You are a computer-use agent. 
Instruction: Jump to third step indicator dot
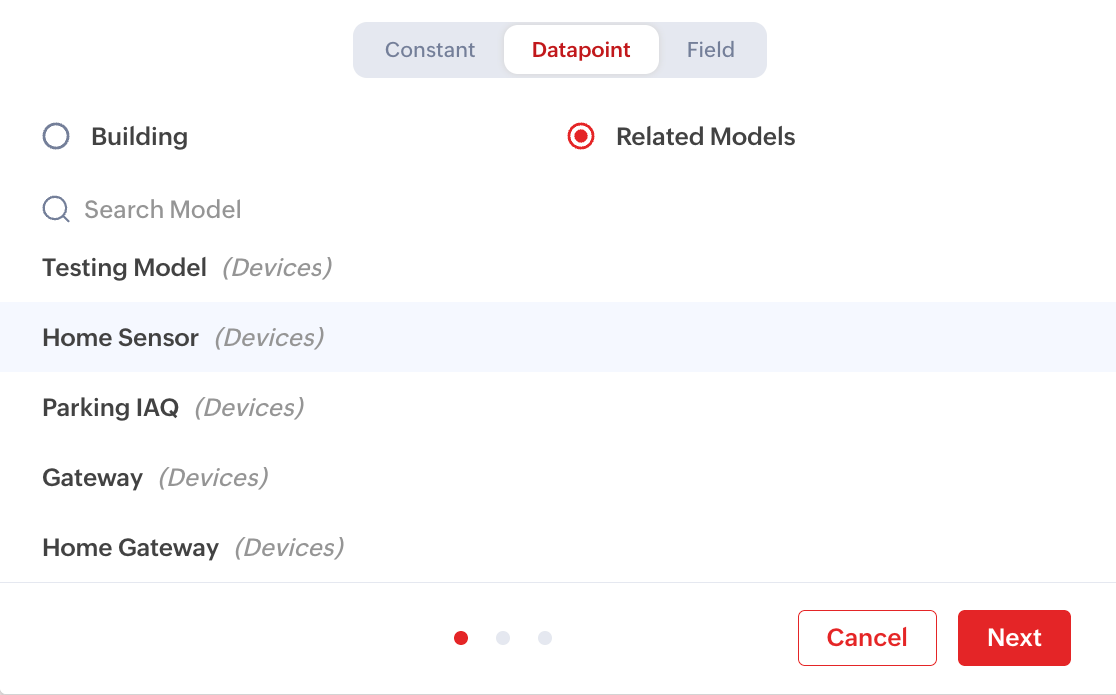pyautogui.click(x=545, y=638)
